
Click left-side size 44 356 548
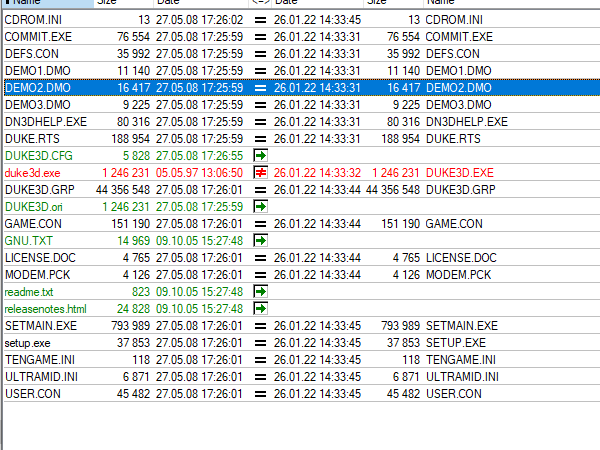click(x=123, y=190)
